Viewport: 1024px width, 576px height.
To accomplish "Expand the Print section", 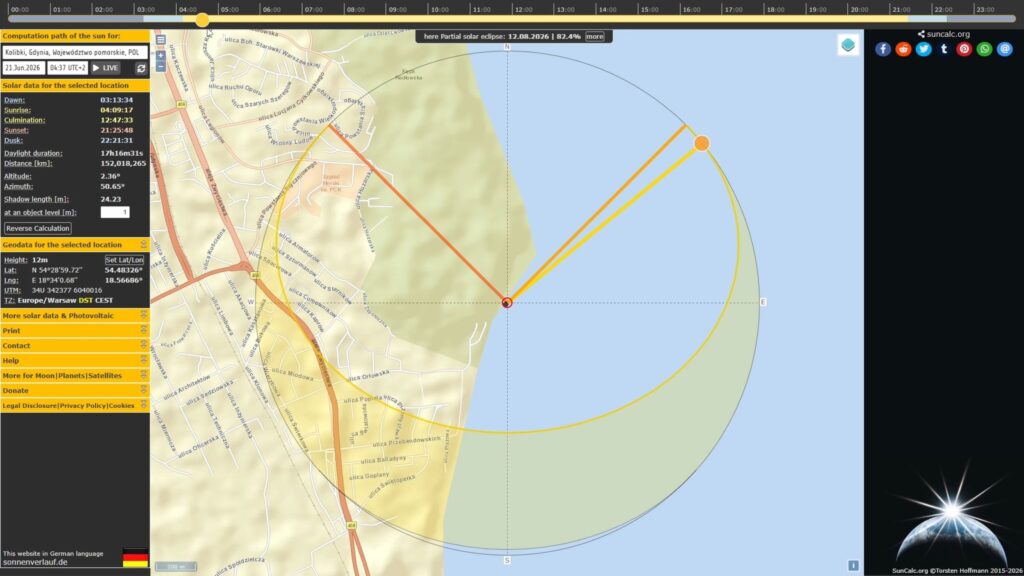I will point(74,330).
